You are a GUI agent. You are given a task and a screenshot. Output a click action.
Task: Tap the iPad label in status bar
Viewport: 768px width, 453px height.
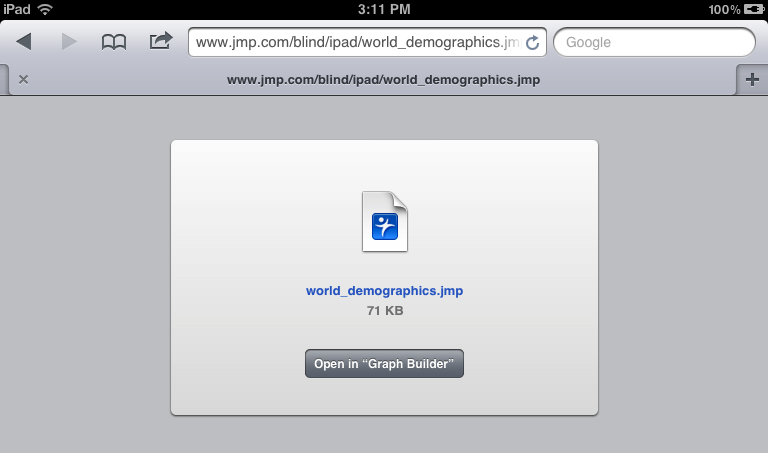[17, 9]
